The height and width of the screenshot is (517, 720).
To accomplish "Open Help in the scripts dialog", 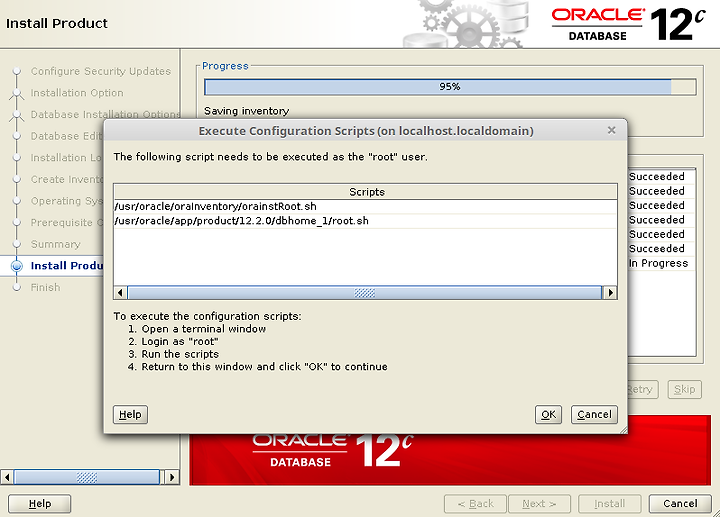I will pyautogui.click(x=130, y=415).
